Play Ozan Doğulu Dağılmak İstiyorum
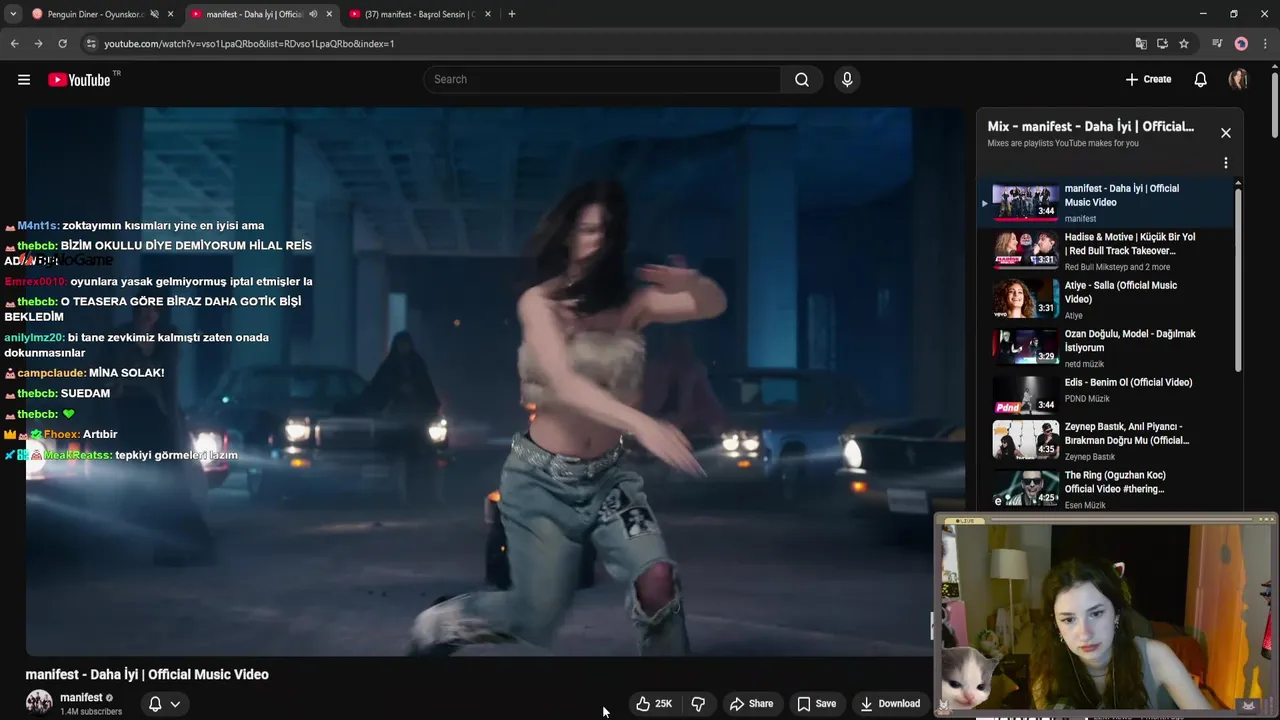The width and height of the screenshot is (1280, 720). 1106,348
